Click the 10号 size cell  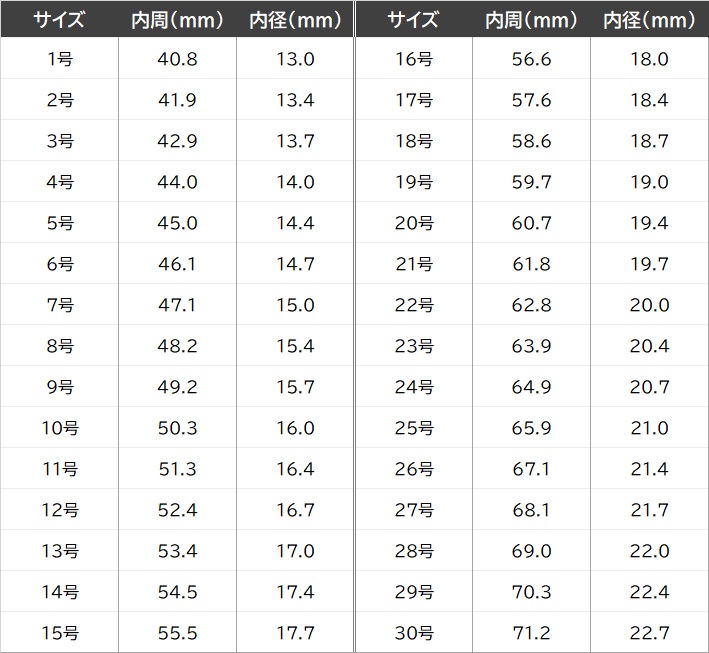pyautogui.click(x=60, y=428)
